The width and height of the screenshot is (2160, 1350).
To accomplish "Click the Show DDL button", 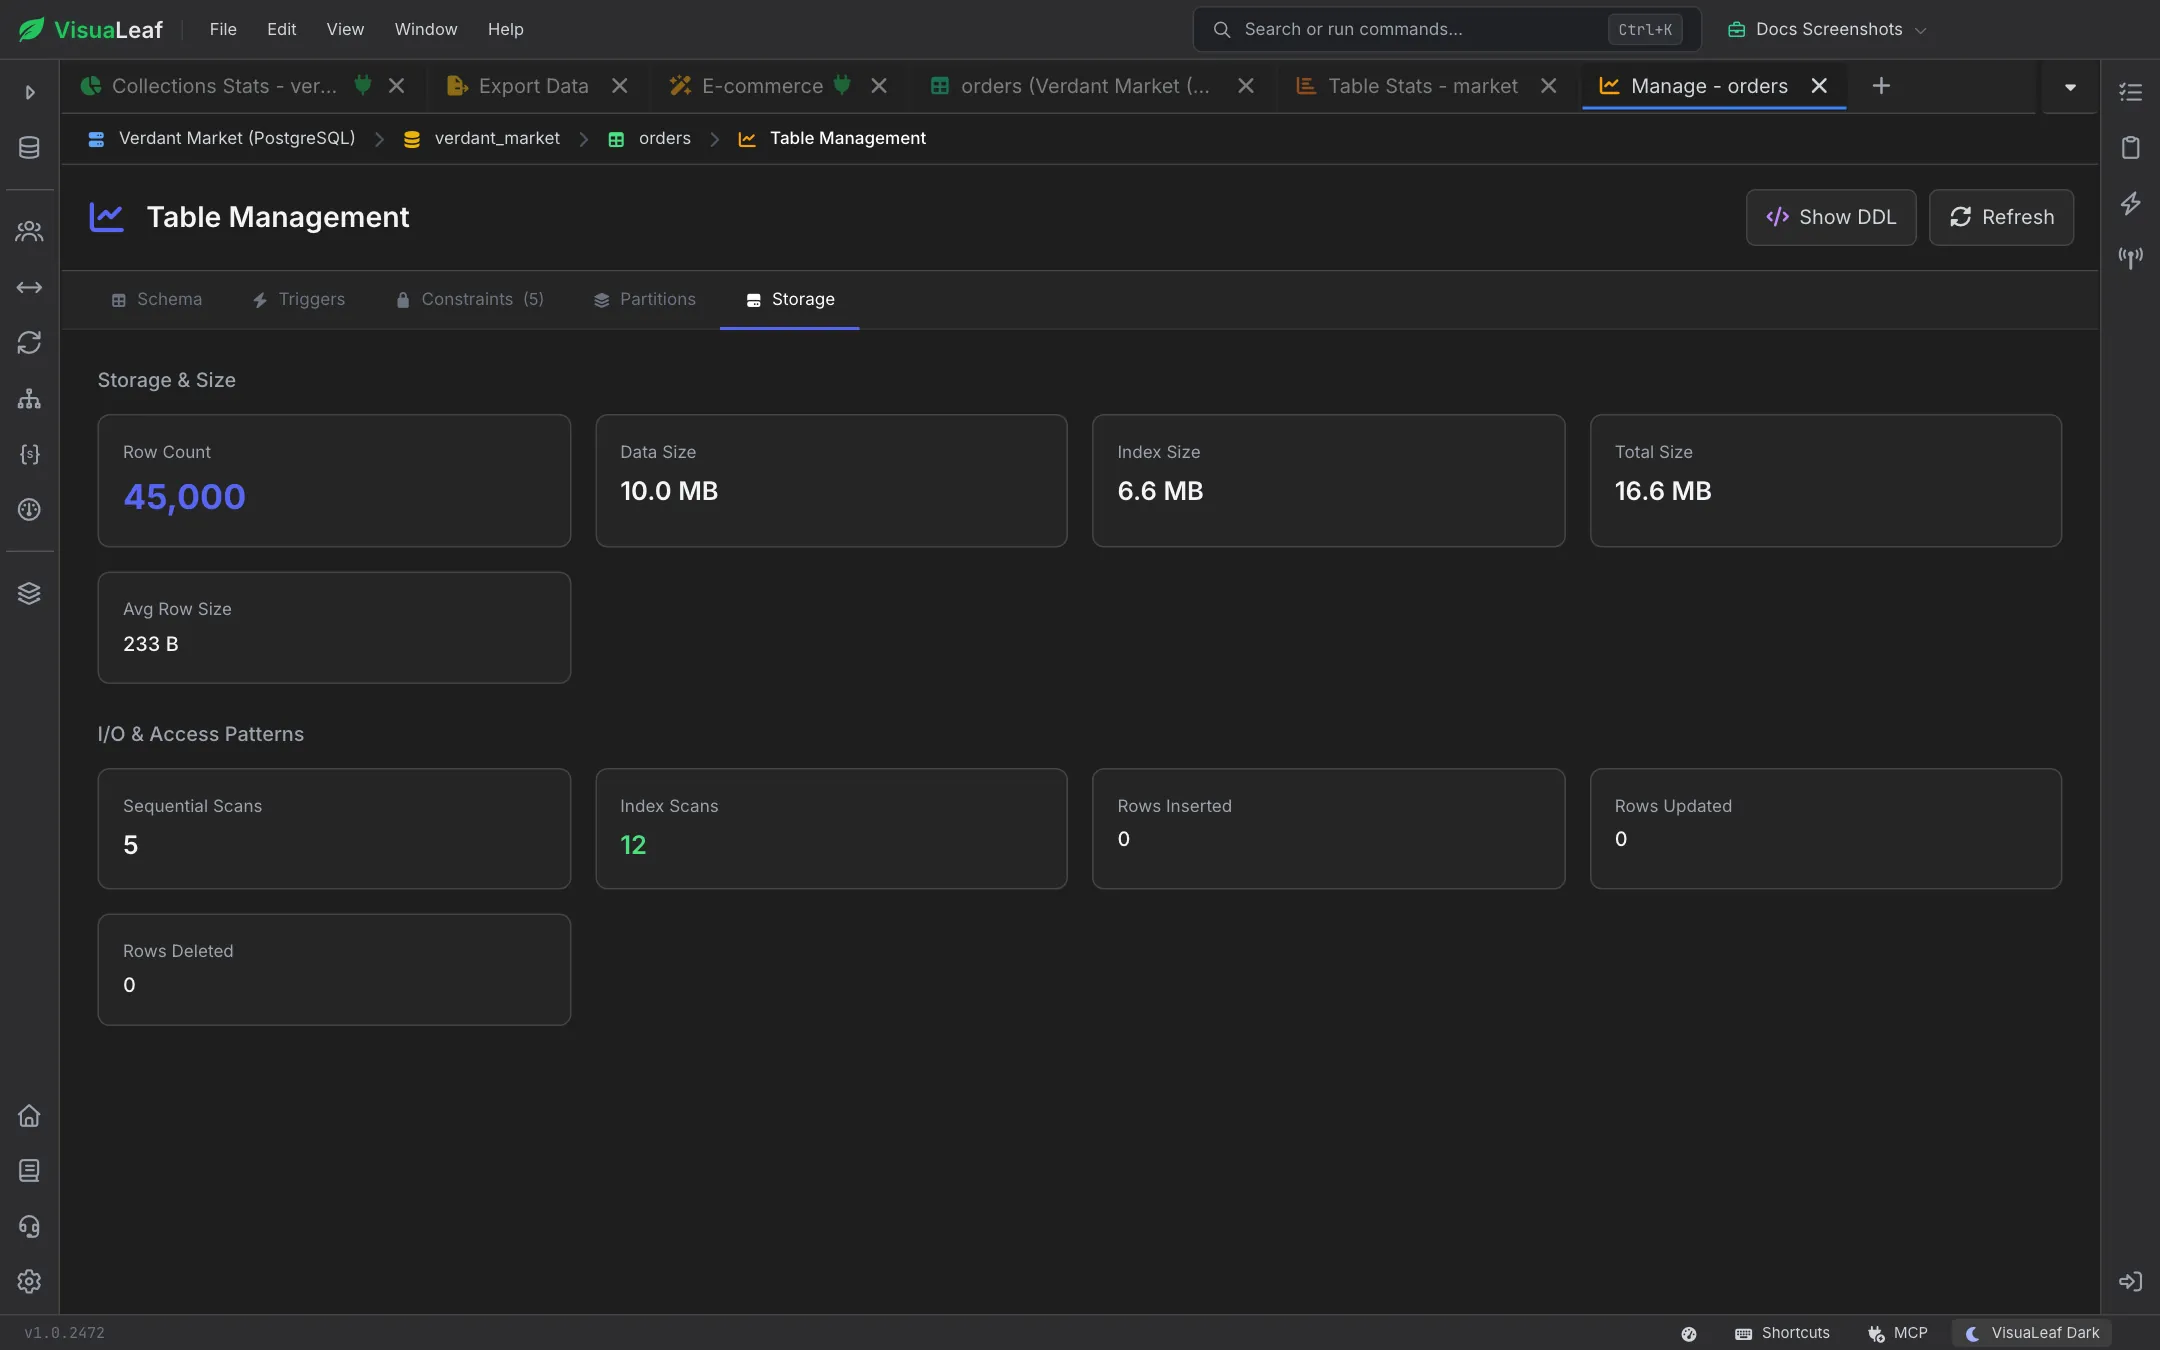I will [x=1831, y=217].
